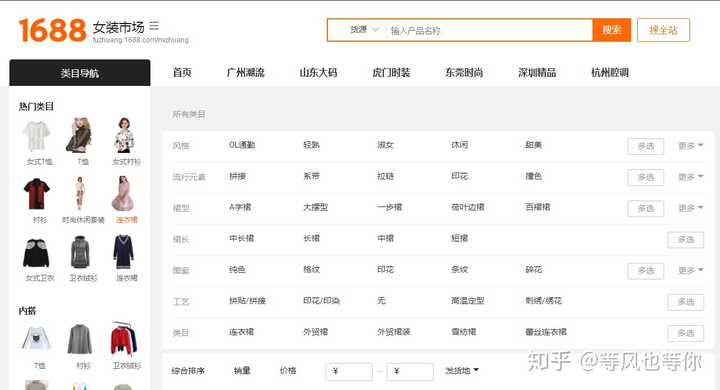This screenshot has height=390, width=720.
Task: Enable 多选 for the 工艺 row
Action: pyautogui.click(x=686, y=302)
